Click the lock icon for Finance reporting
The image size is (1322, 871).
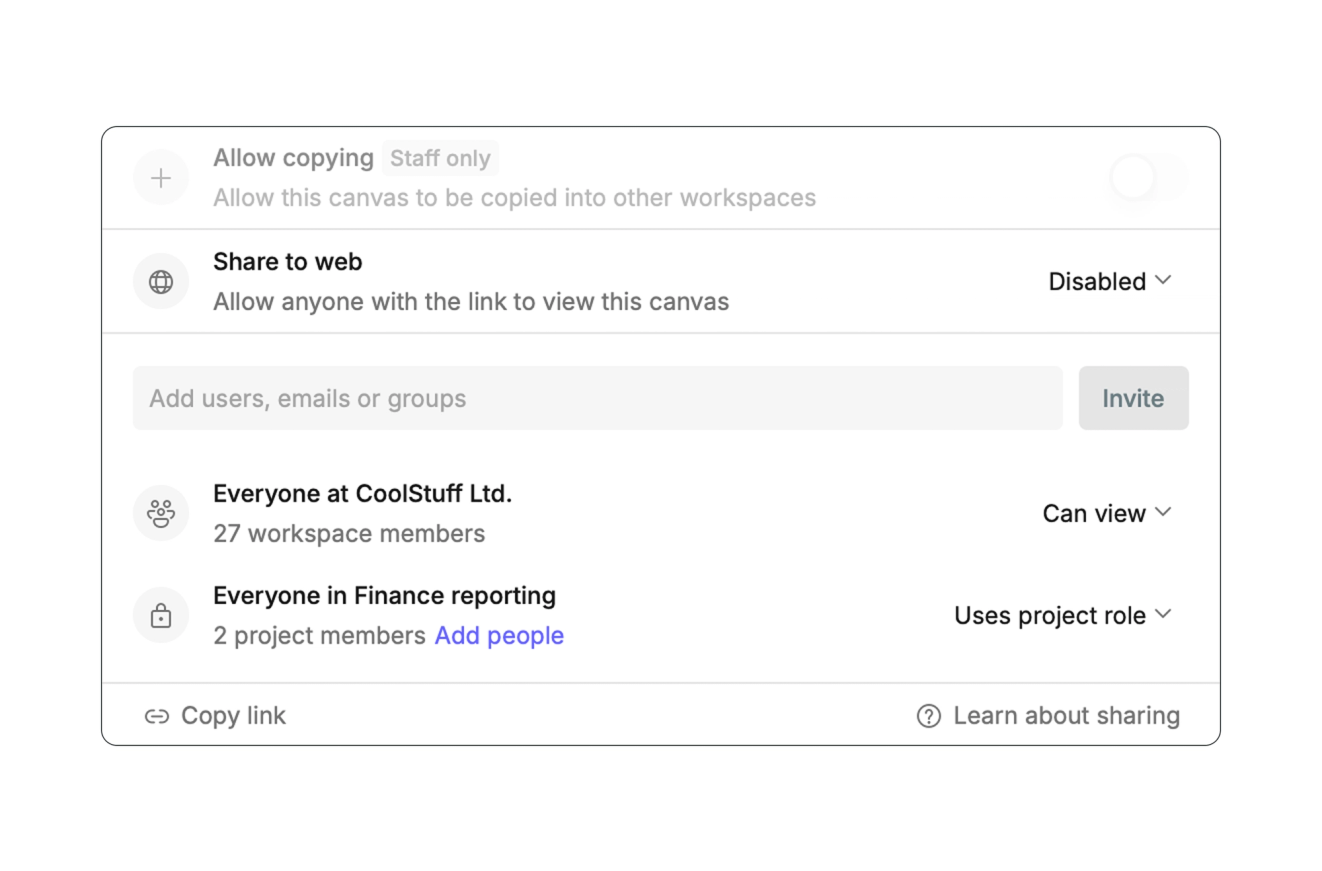coord(160,614)
